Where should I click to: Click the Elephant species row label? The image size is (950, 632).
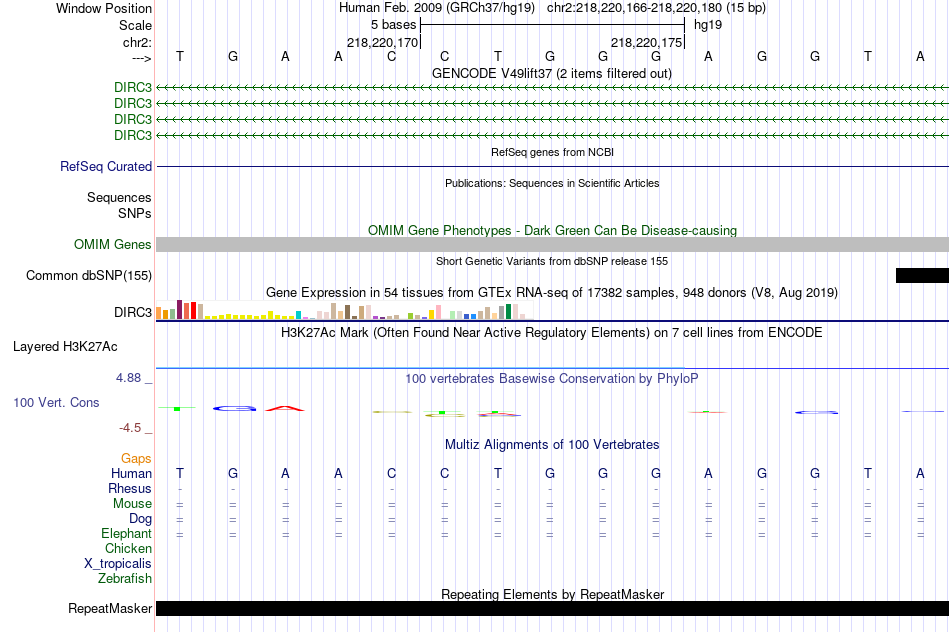(x=126, y=534)
